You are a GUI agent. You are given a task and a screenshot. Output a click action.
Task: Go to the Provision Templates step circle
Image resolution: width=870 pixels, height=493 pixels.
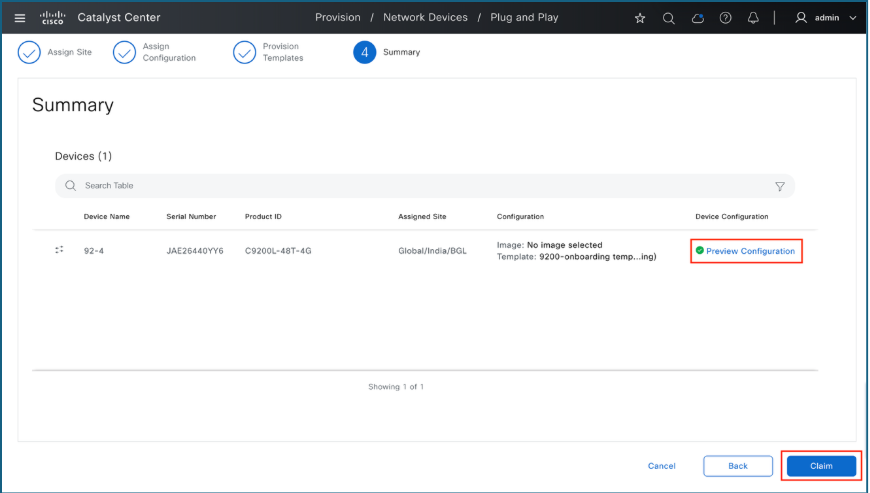click(244, 52)
